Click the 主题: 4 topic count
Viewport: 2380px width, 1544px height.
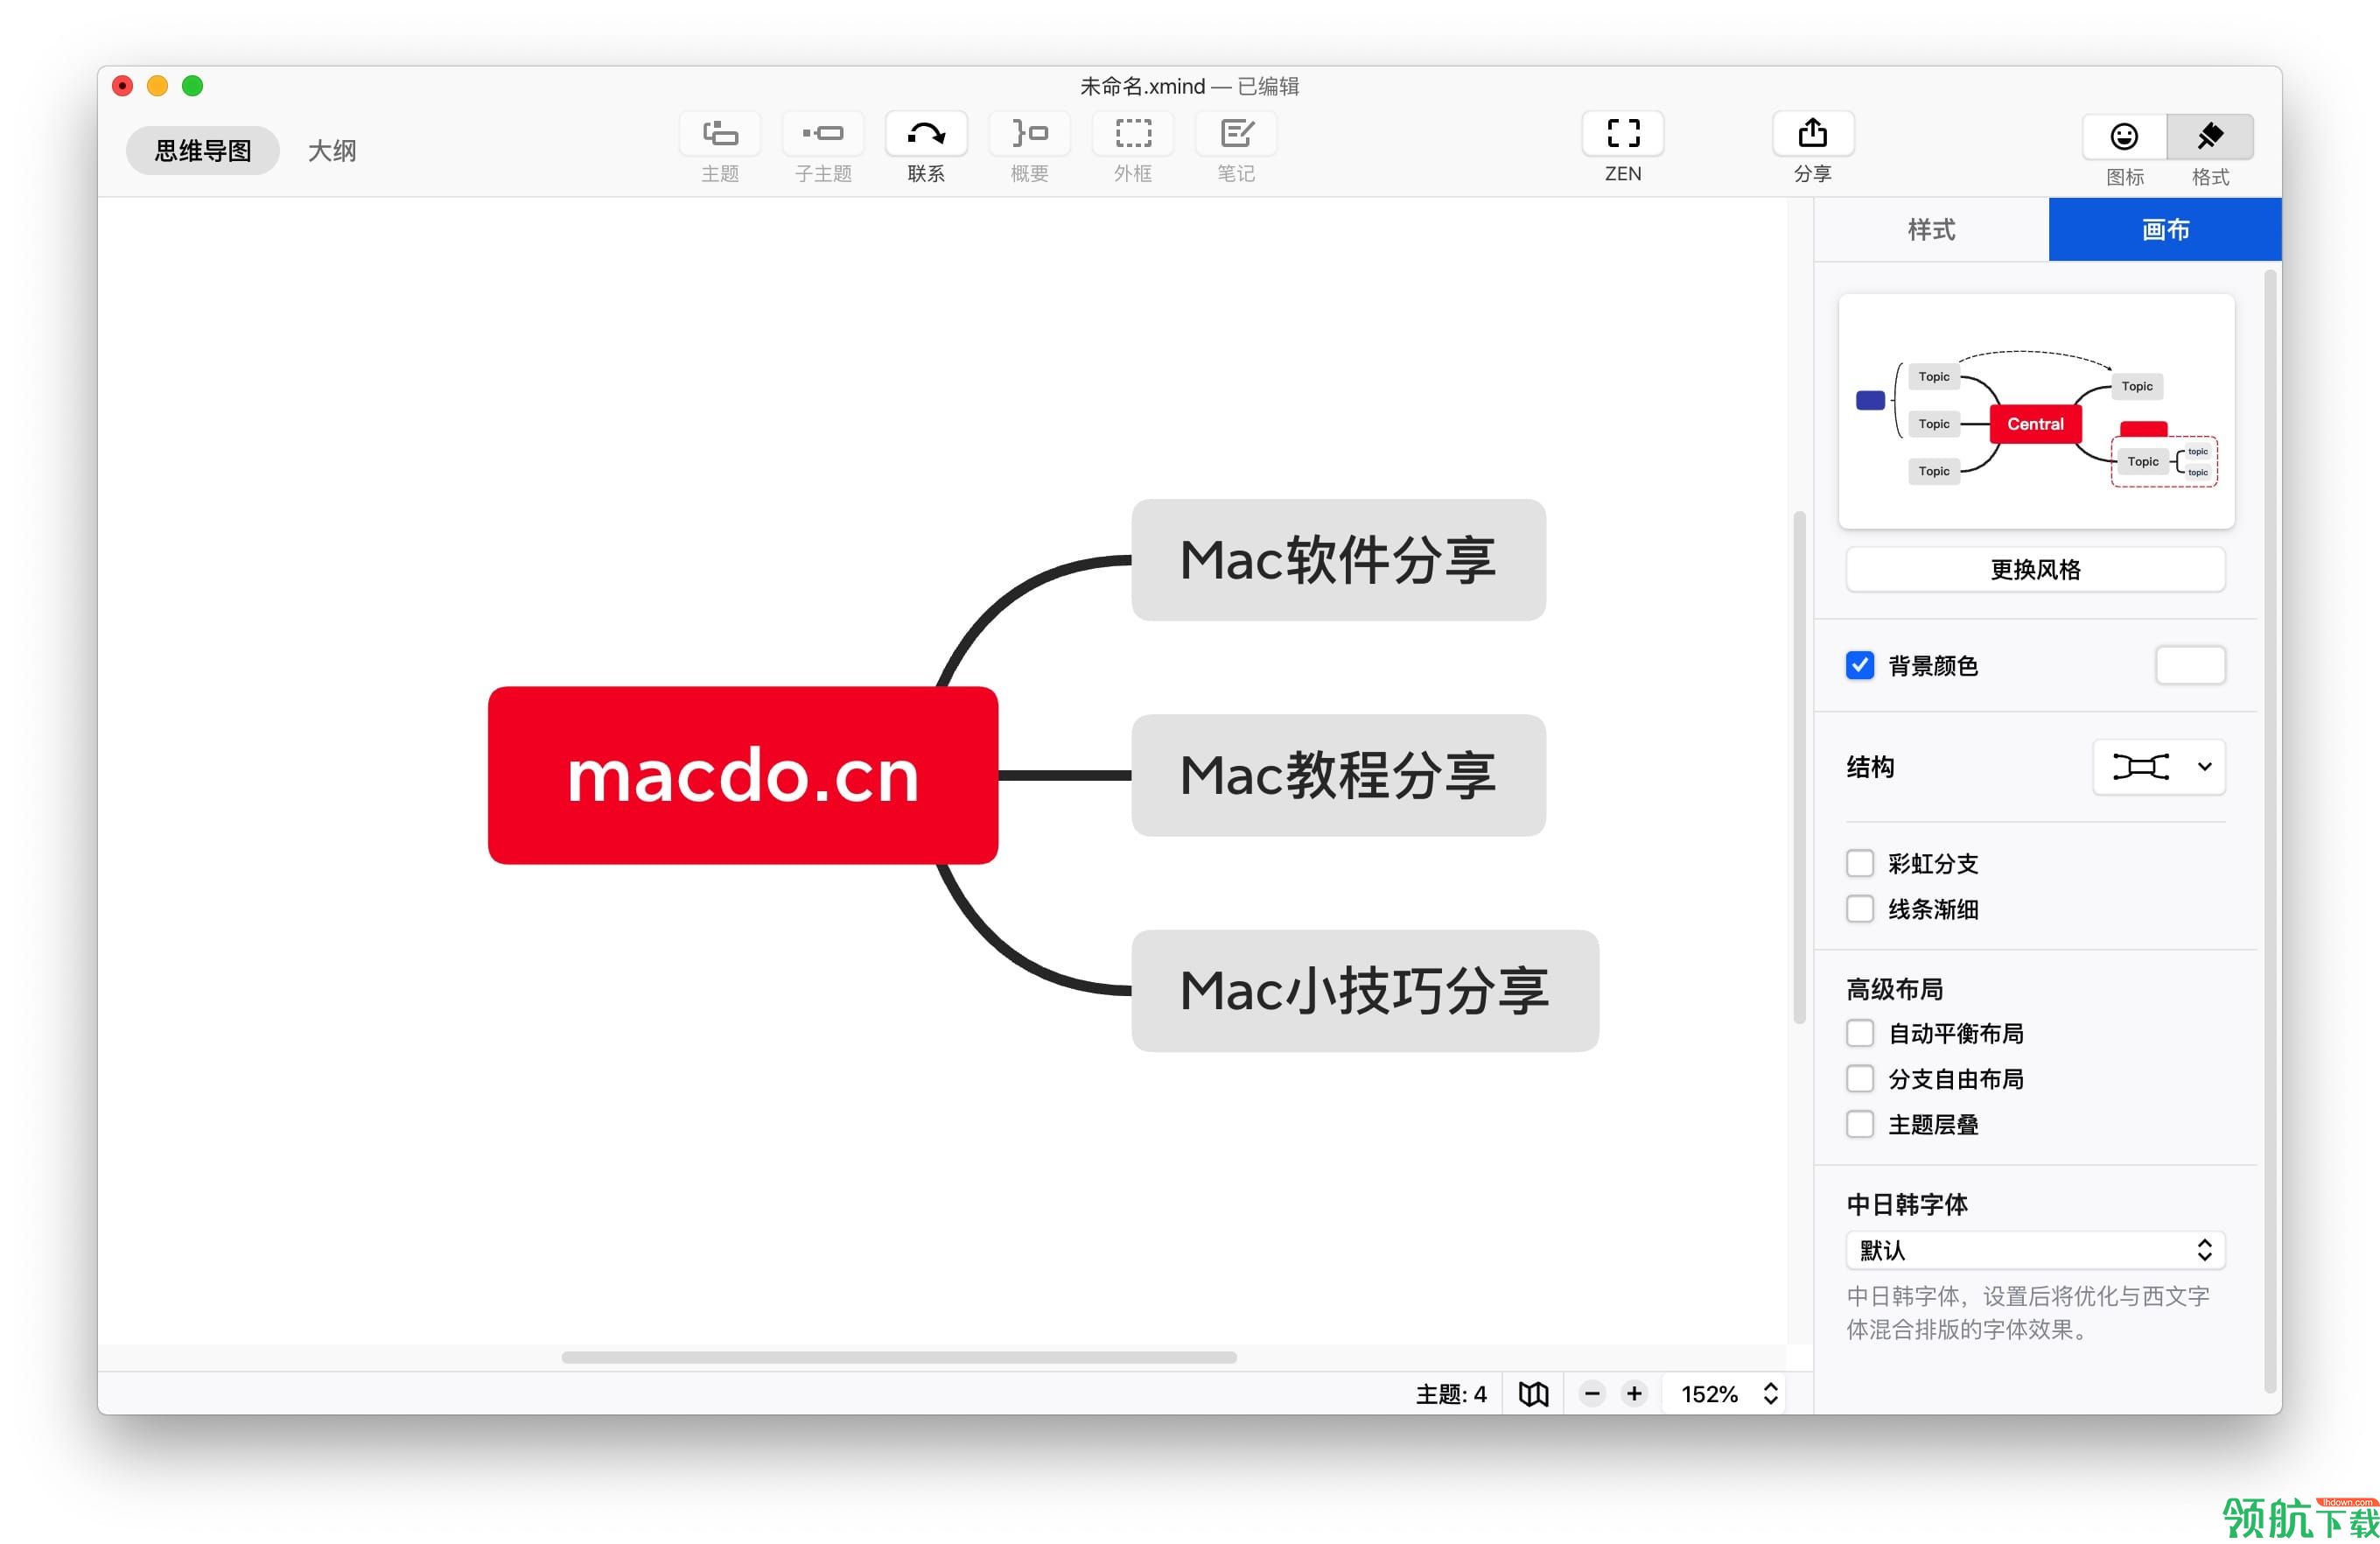[1451, 1394]
